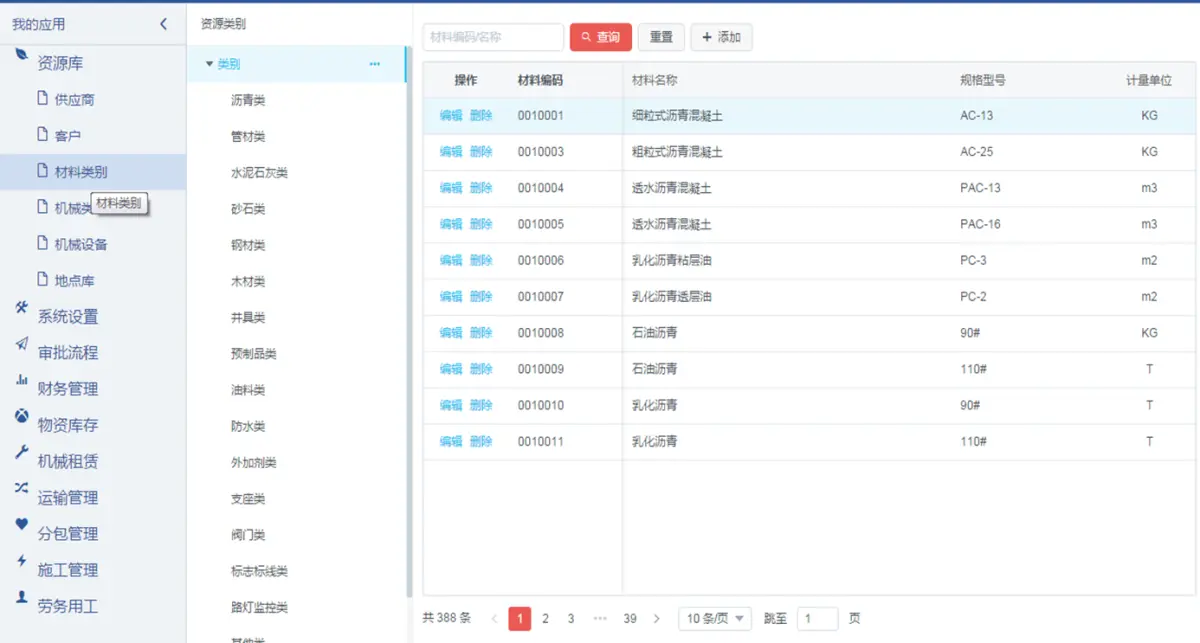The image size is (1200, 643).
Task: Click 删除 link for material 0010005
Action: [x=481, y=225]
